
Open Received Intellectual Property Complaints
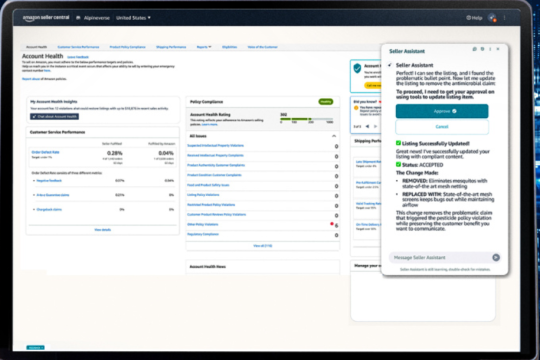pos(215,156)
